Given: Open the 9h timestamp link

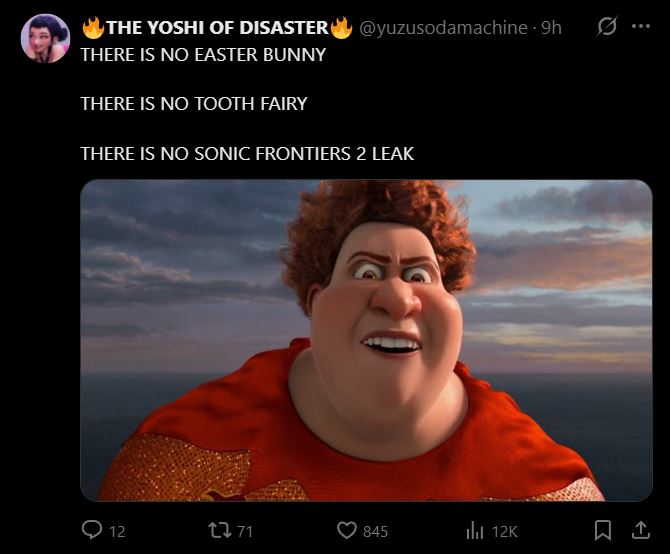Looking at the screenshot, I should [x=551, y=28].
